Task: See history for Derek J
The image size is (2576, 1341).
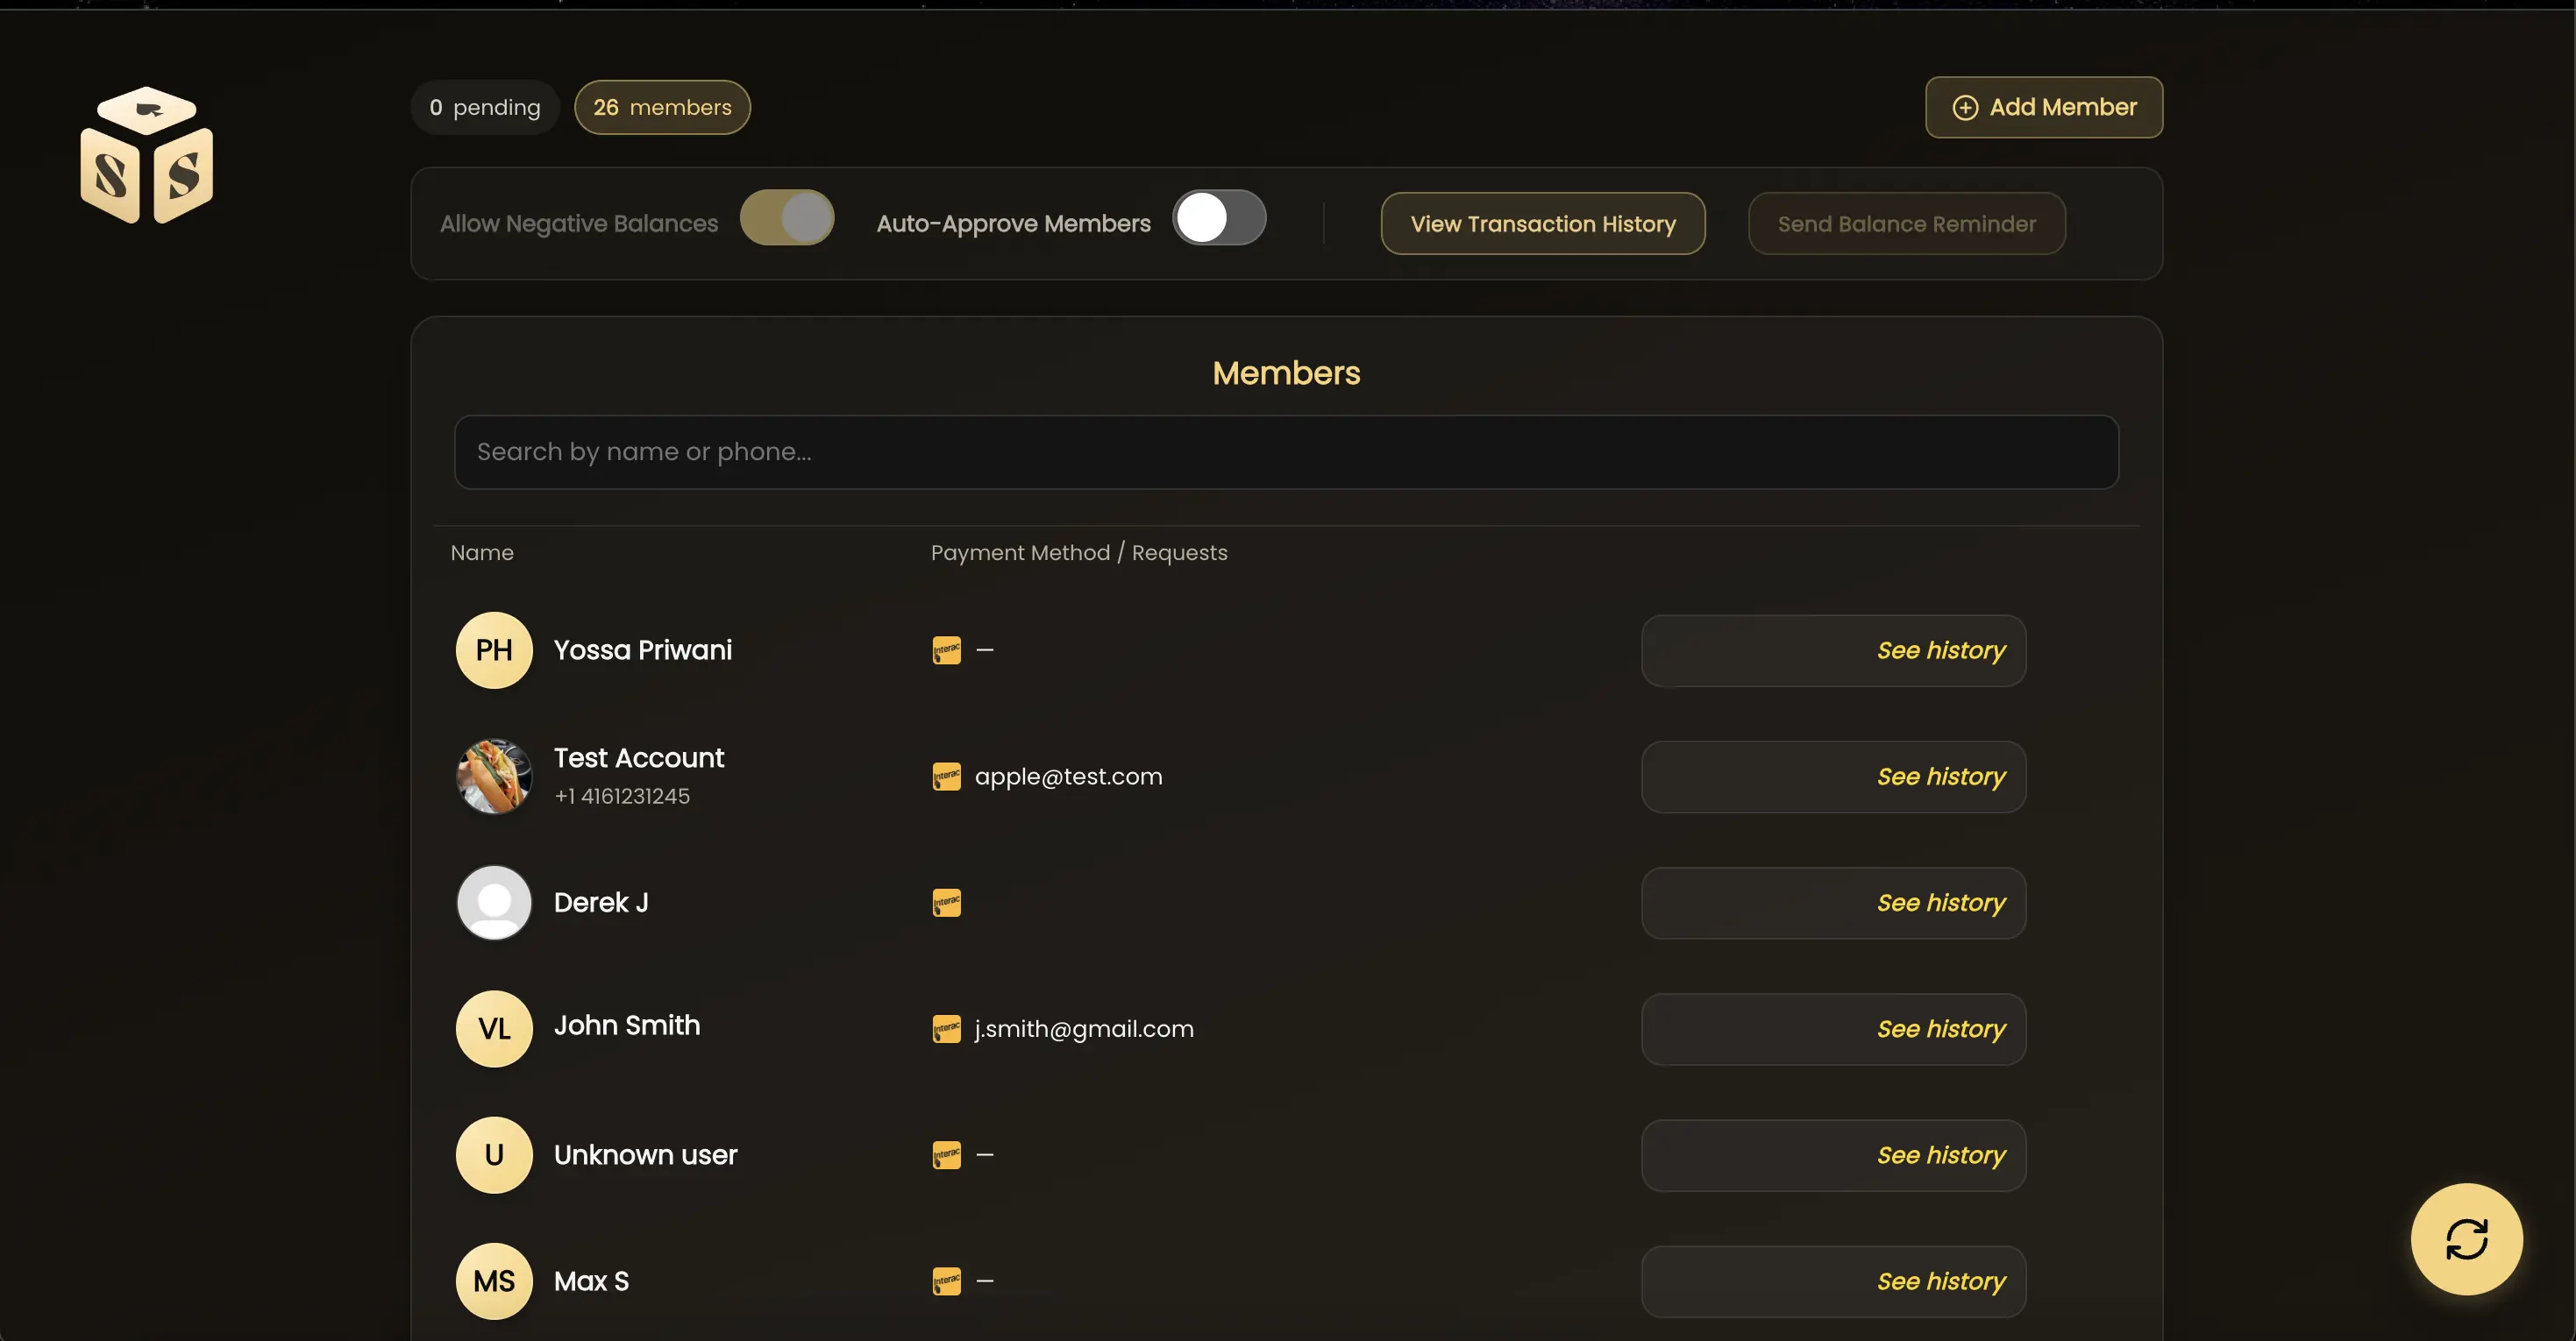Action: (1834, 903)
